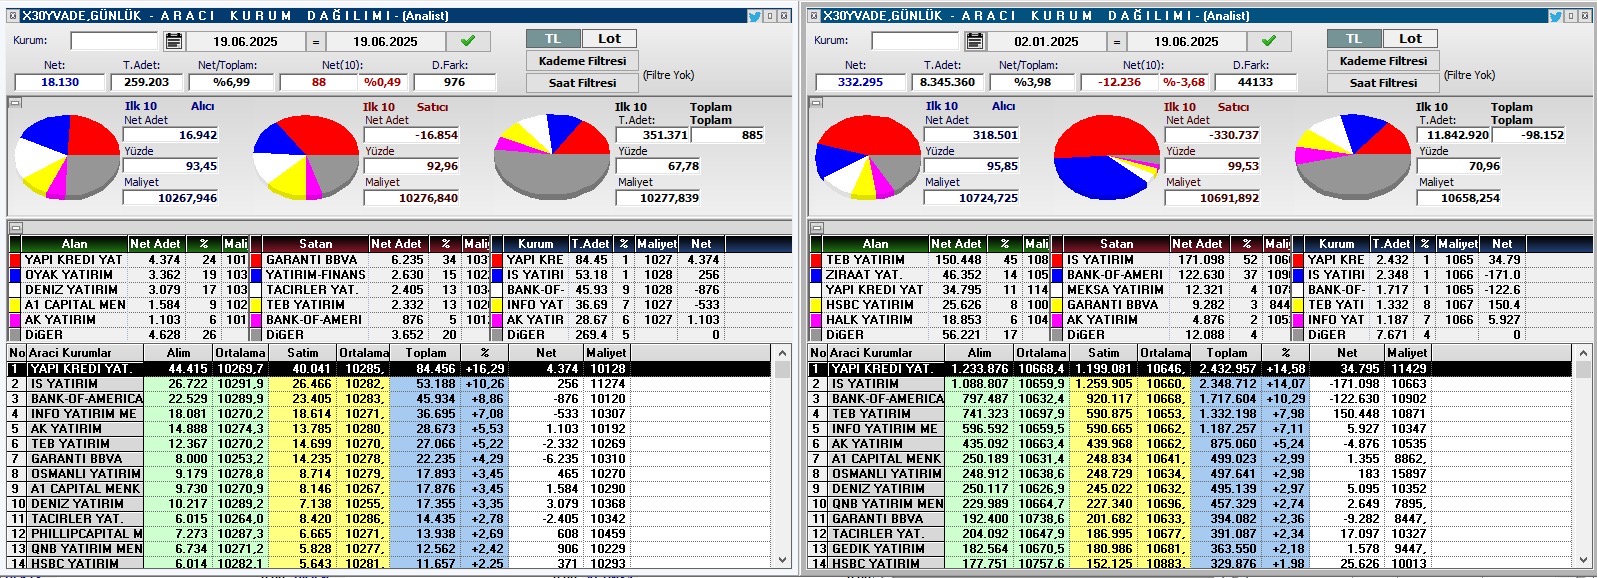
Task: Select row 10 QNB YATIRIM MEN in the right window
Action: coord(1190,504)
